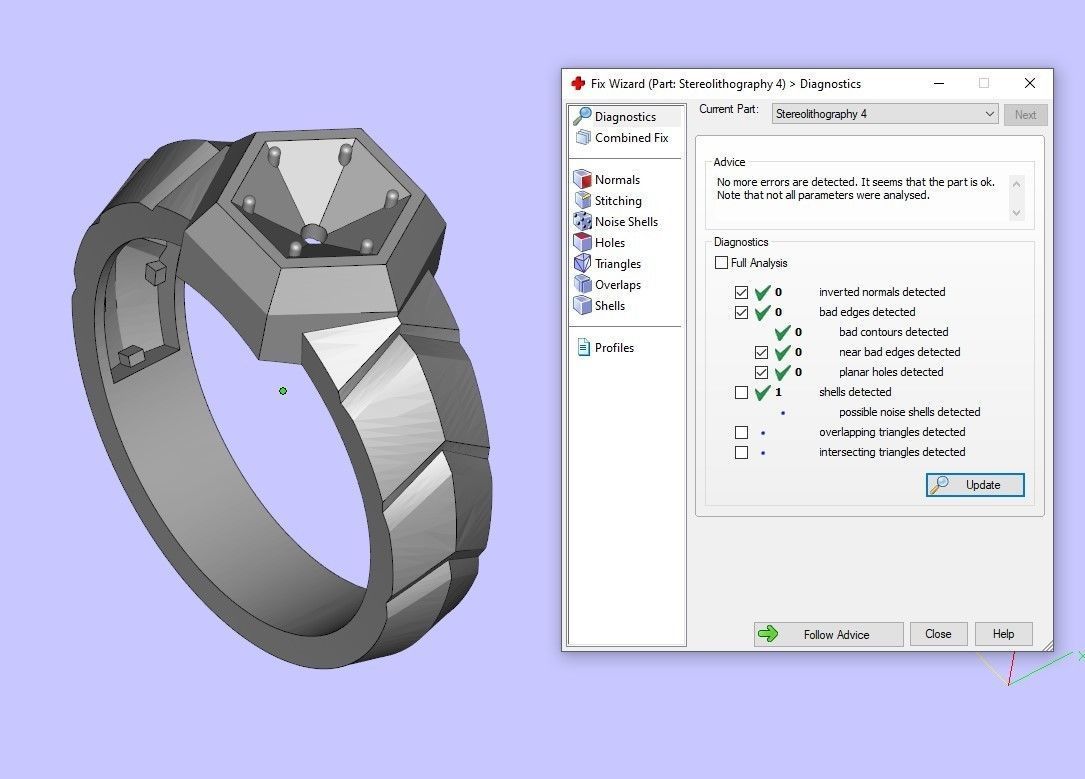Click the 'possible noise shells detected' label

tap(909, 412)
